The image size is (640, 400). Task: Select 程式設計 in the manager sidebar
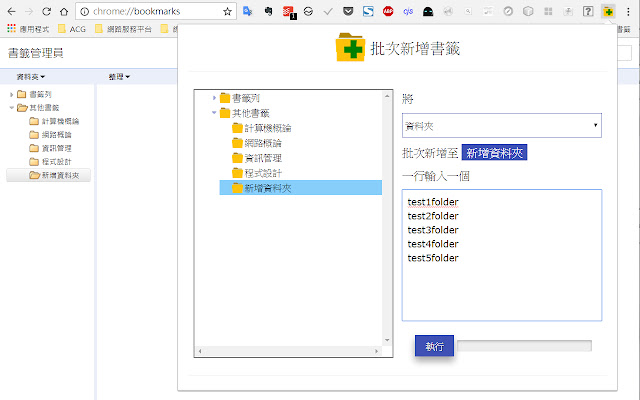coord(51,162)
